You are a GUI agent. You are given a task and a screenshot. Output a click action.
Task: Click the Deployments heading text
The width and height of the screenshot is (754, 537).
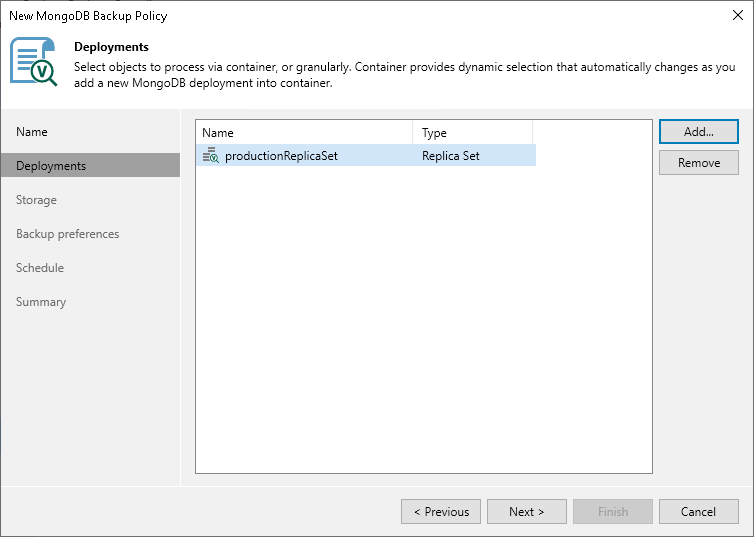[x=111, y=47]
